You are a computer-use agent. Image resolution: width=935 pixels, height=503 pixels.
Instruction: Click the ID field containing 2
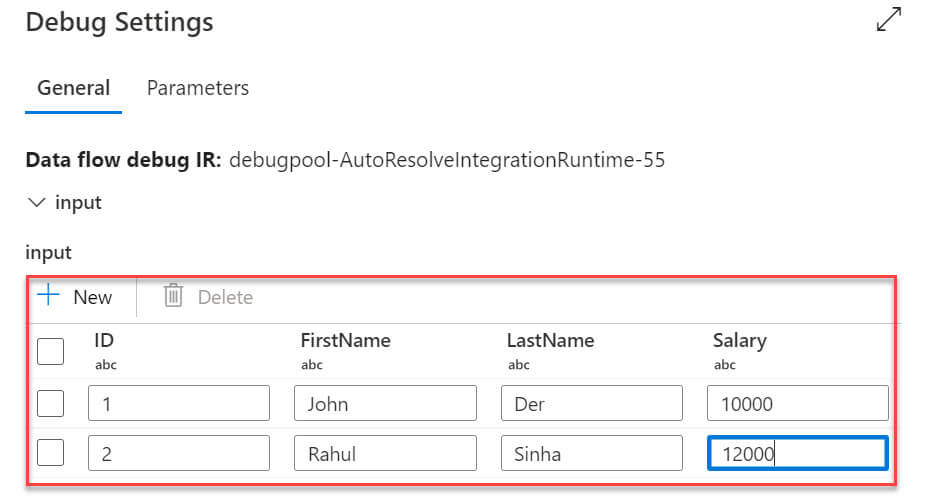[179, 453]
